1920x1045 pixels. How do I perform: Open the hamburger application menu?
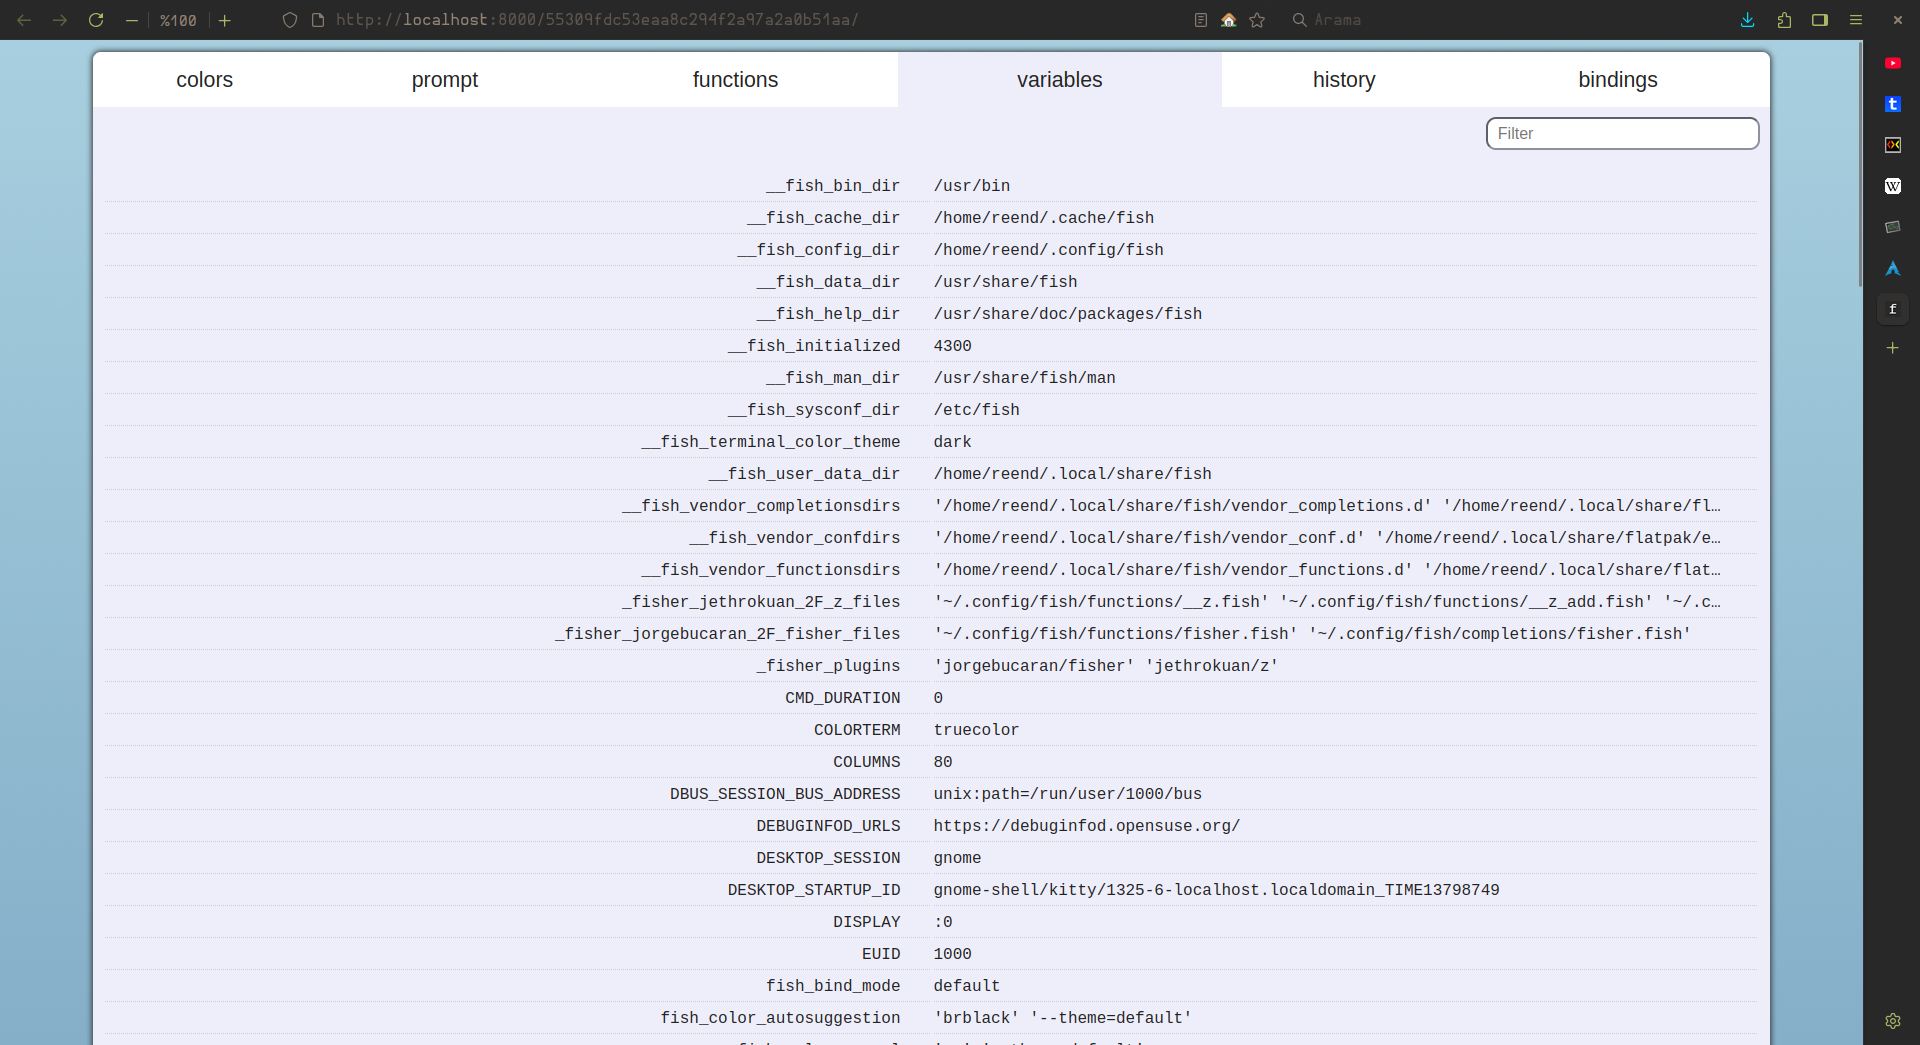(x=1856, y=20)
